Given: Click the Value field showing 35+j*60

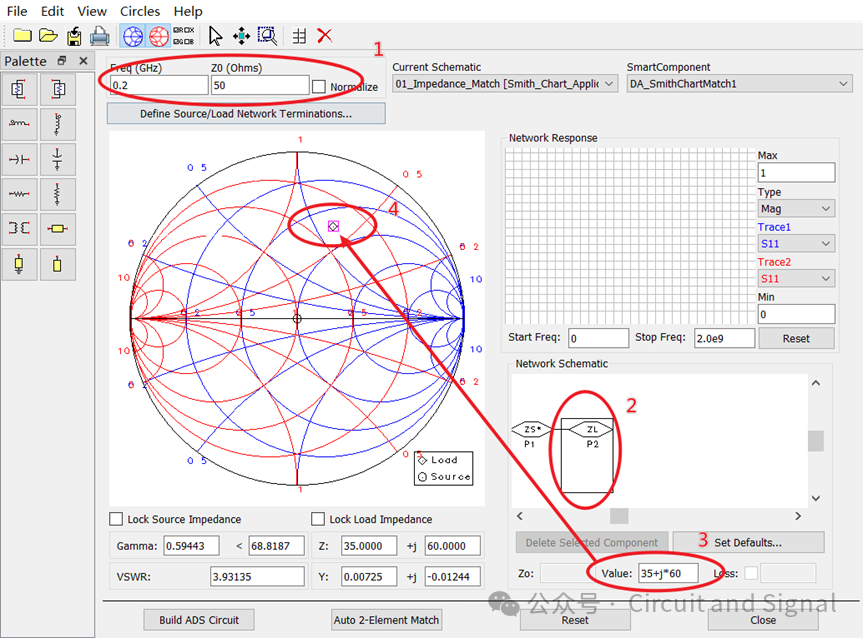Looking at the screenshot, I should point(668,574).
